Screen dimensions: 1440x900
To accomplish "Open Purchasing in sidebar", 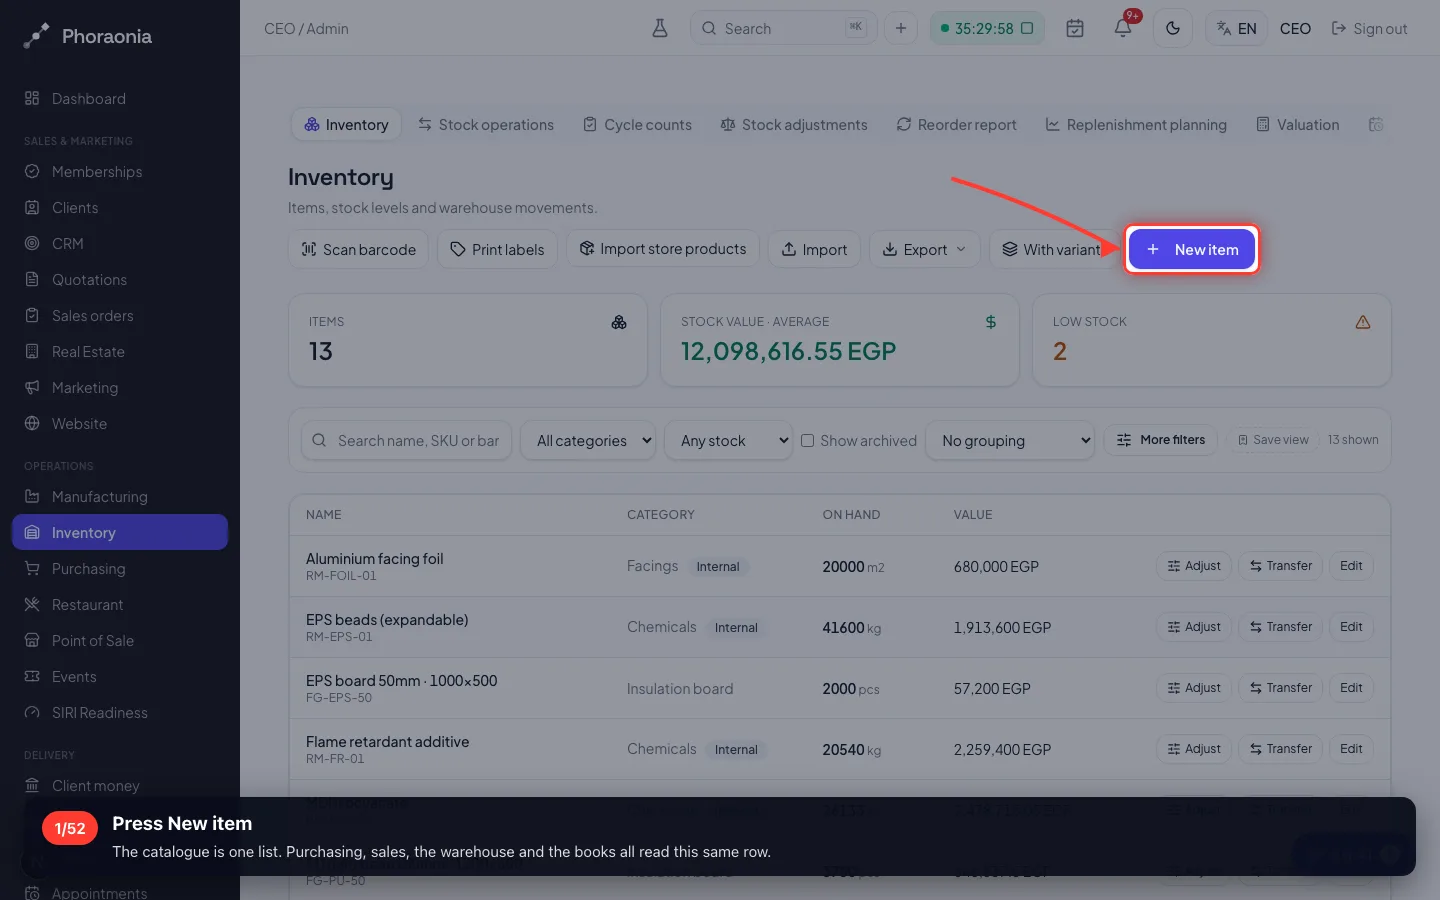I will (120, 568).
